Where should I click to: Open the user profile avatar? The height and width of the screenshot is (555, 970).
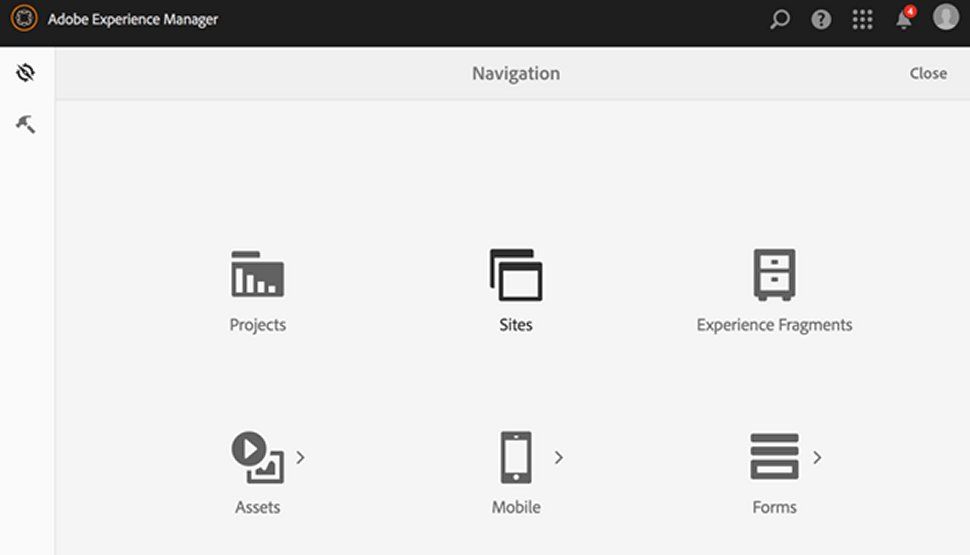coord(945,17)
